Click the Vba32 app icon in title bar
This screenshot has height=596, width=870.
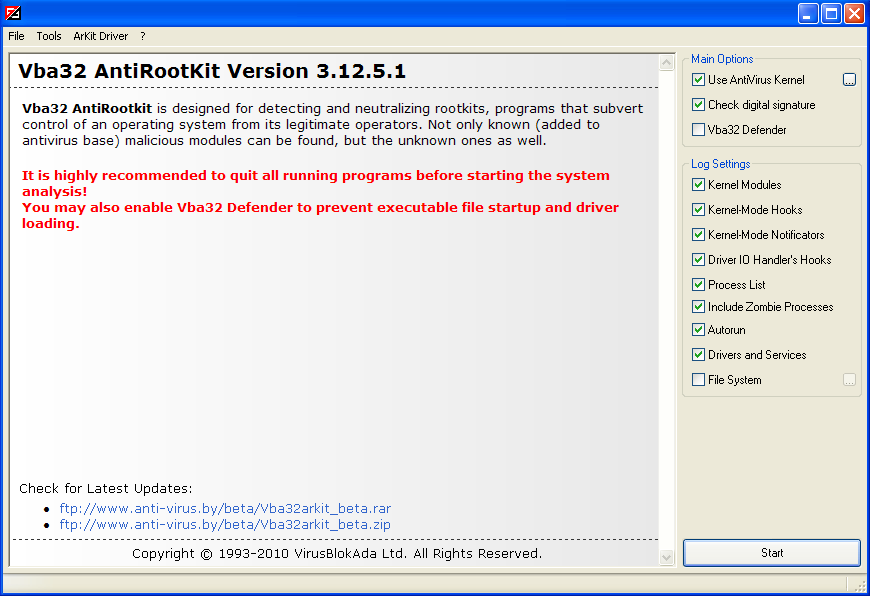coord(13,12)
